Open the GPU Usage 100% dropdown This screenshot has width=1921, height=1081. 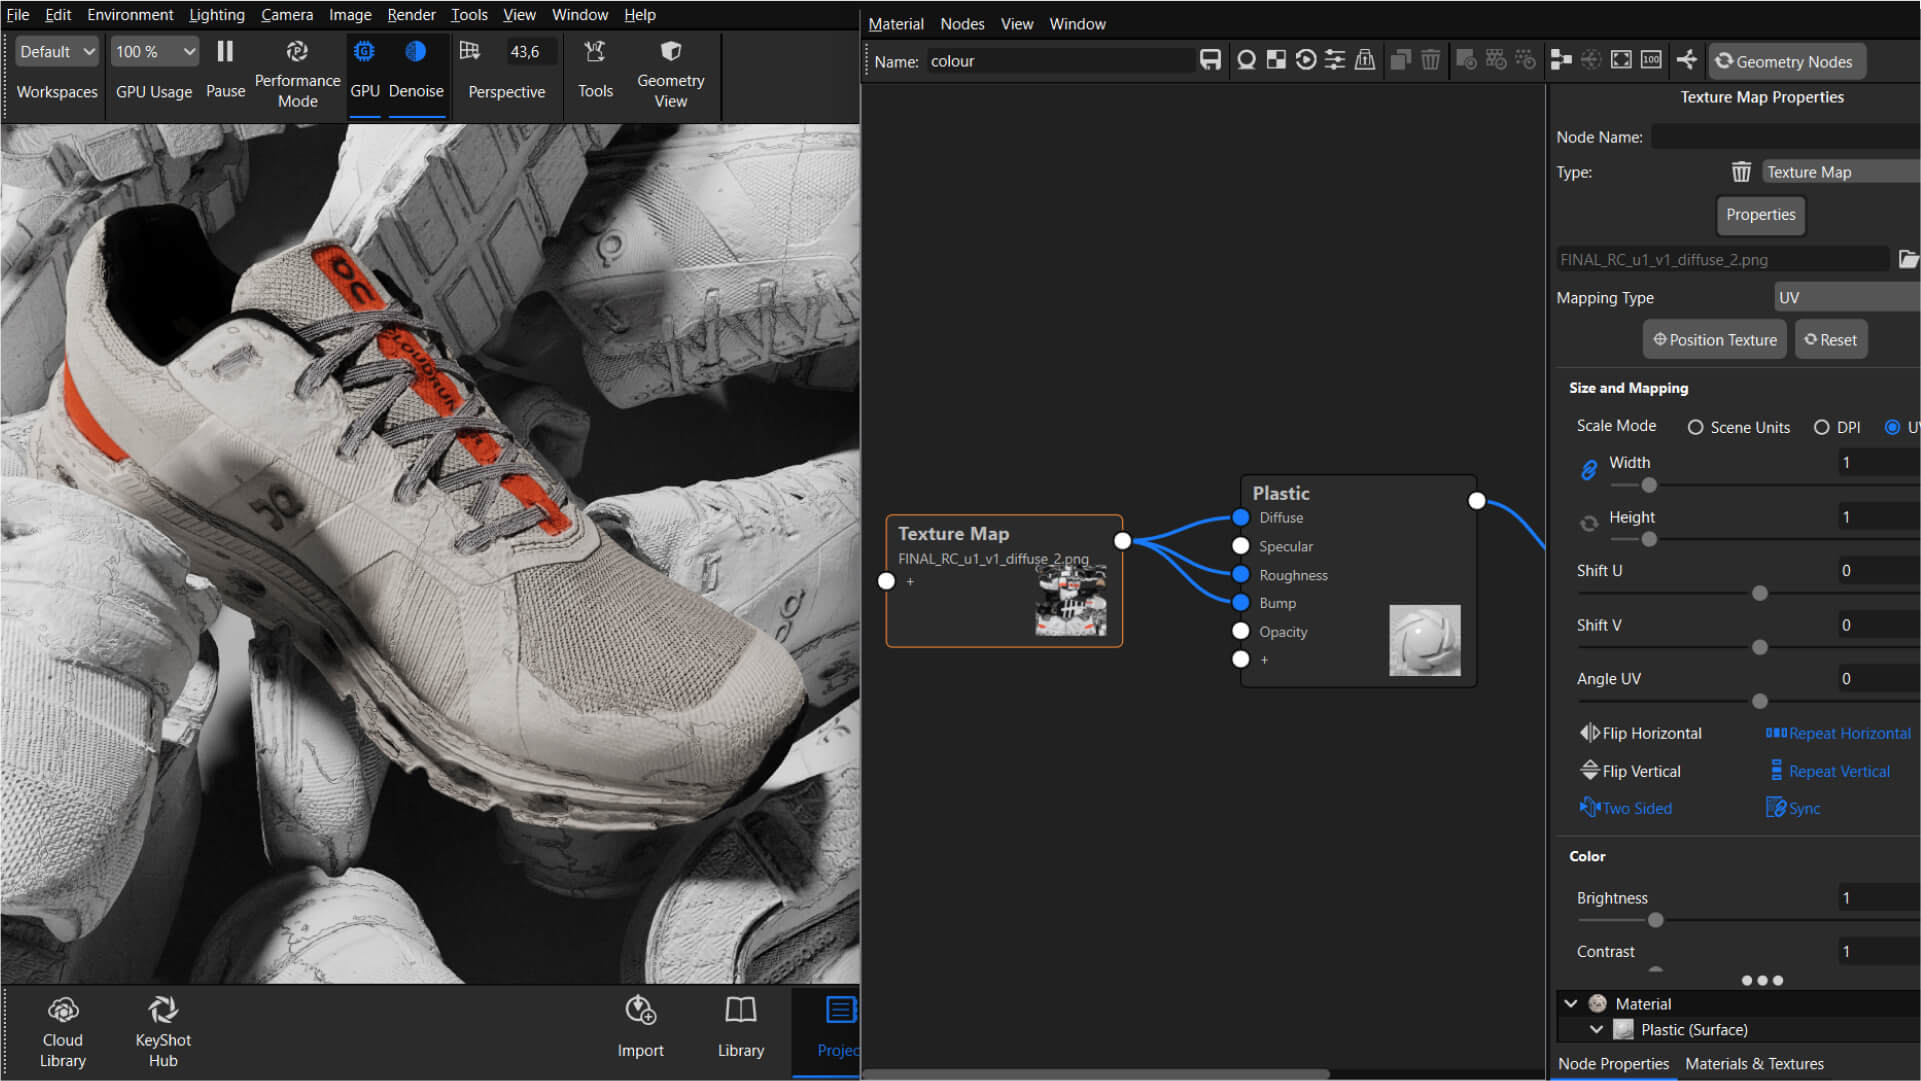pyautogui.click(x=154, y=51)
